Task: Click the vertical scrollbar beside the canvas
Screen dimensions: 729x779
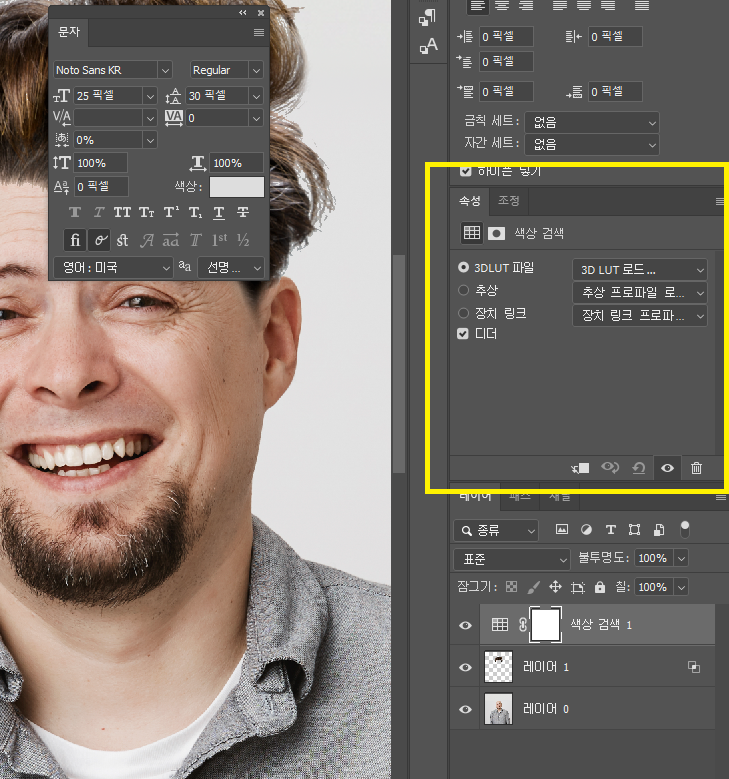Action: (399, 364)
